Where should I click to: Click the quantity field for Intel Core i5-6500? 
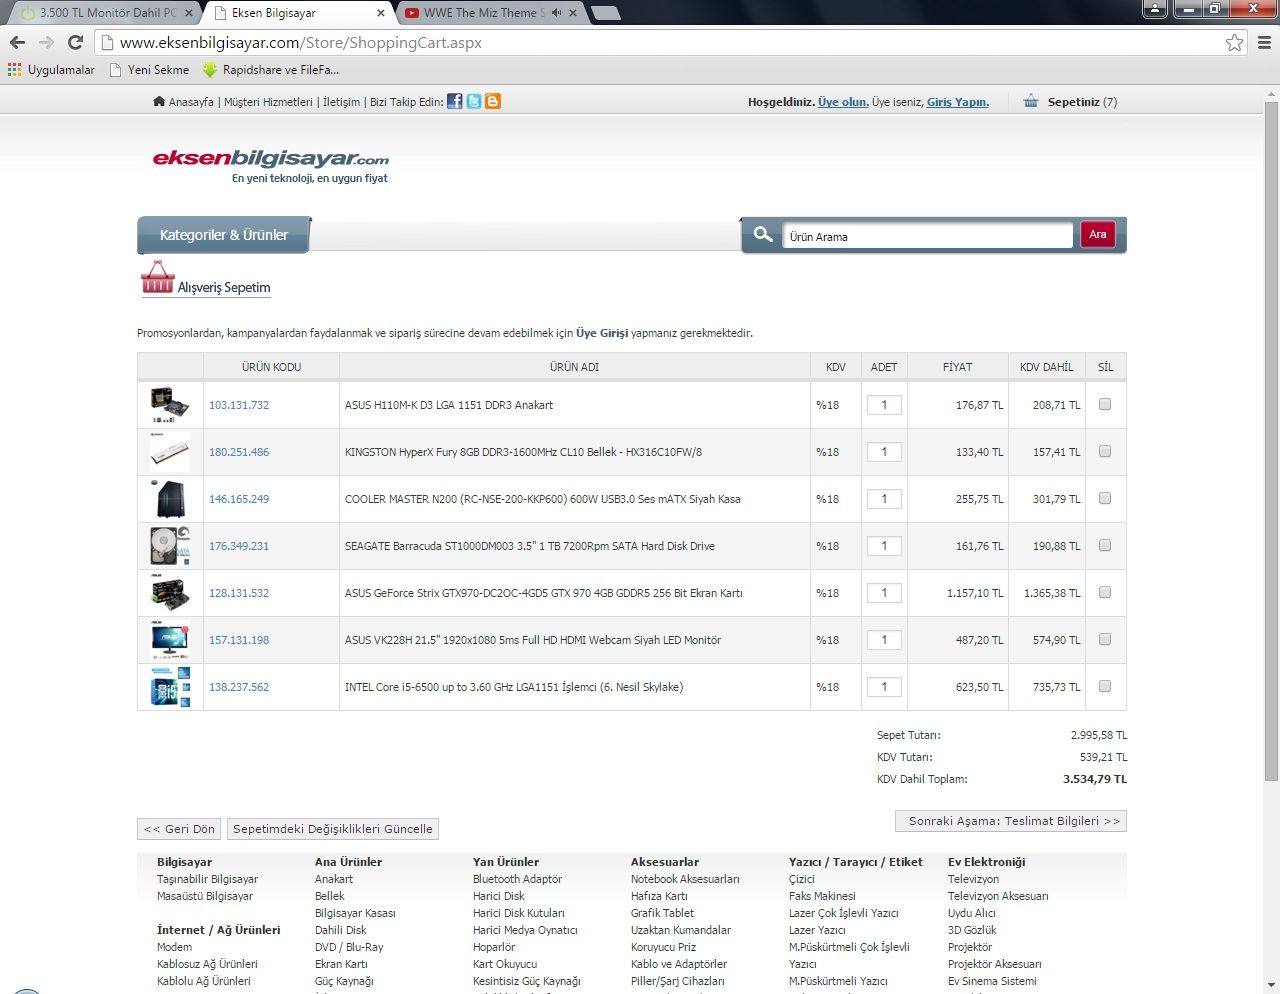[884, 687]
